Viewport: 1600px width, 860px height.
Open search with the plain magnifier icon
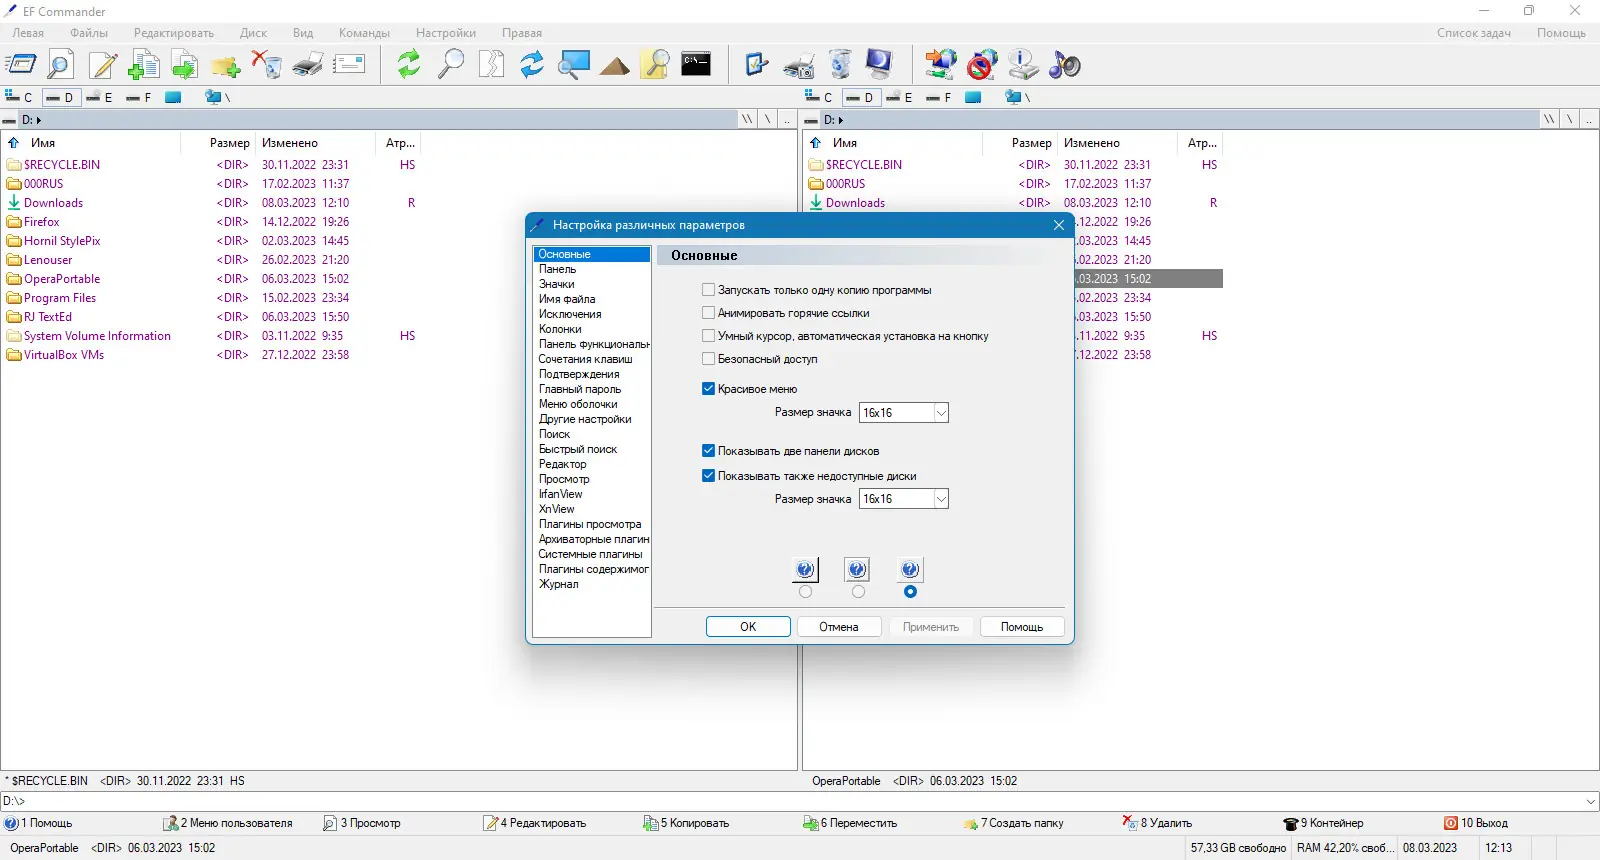coord(451,65)
